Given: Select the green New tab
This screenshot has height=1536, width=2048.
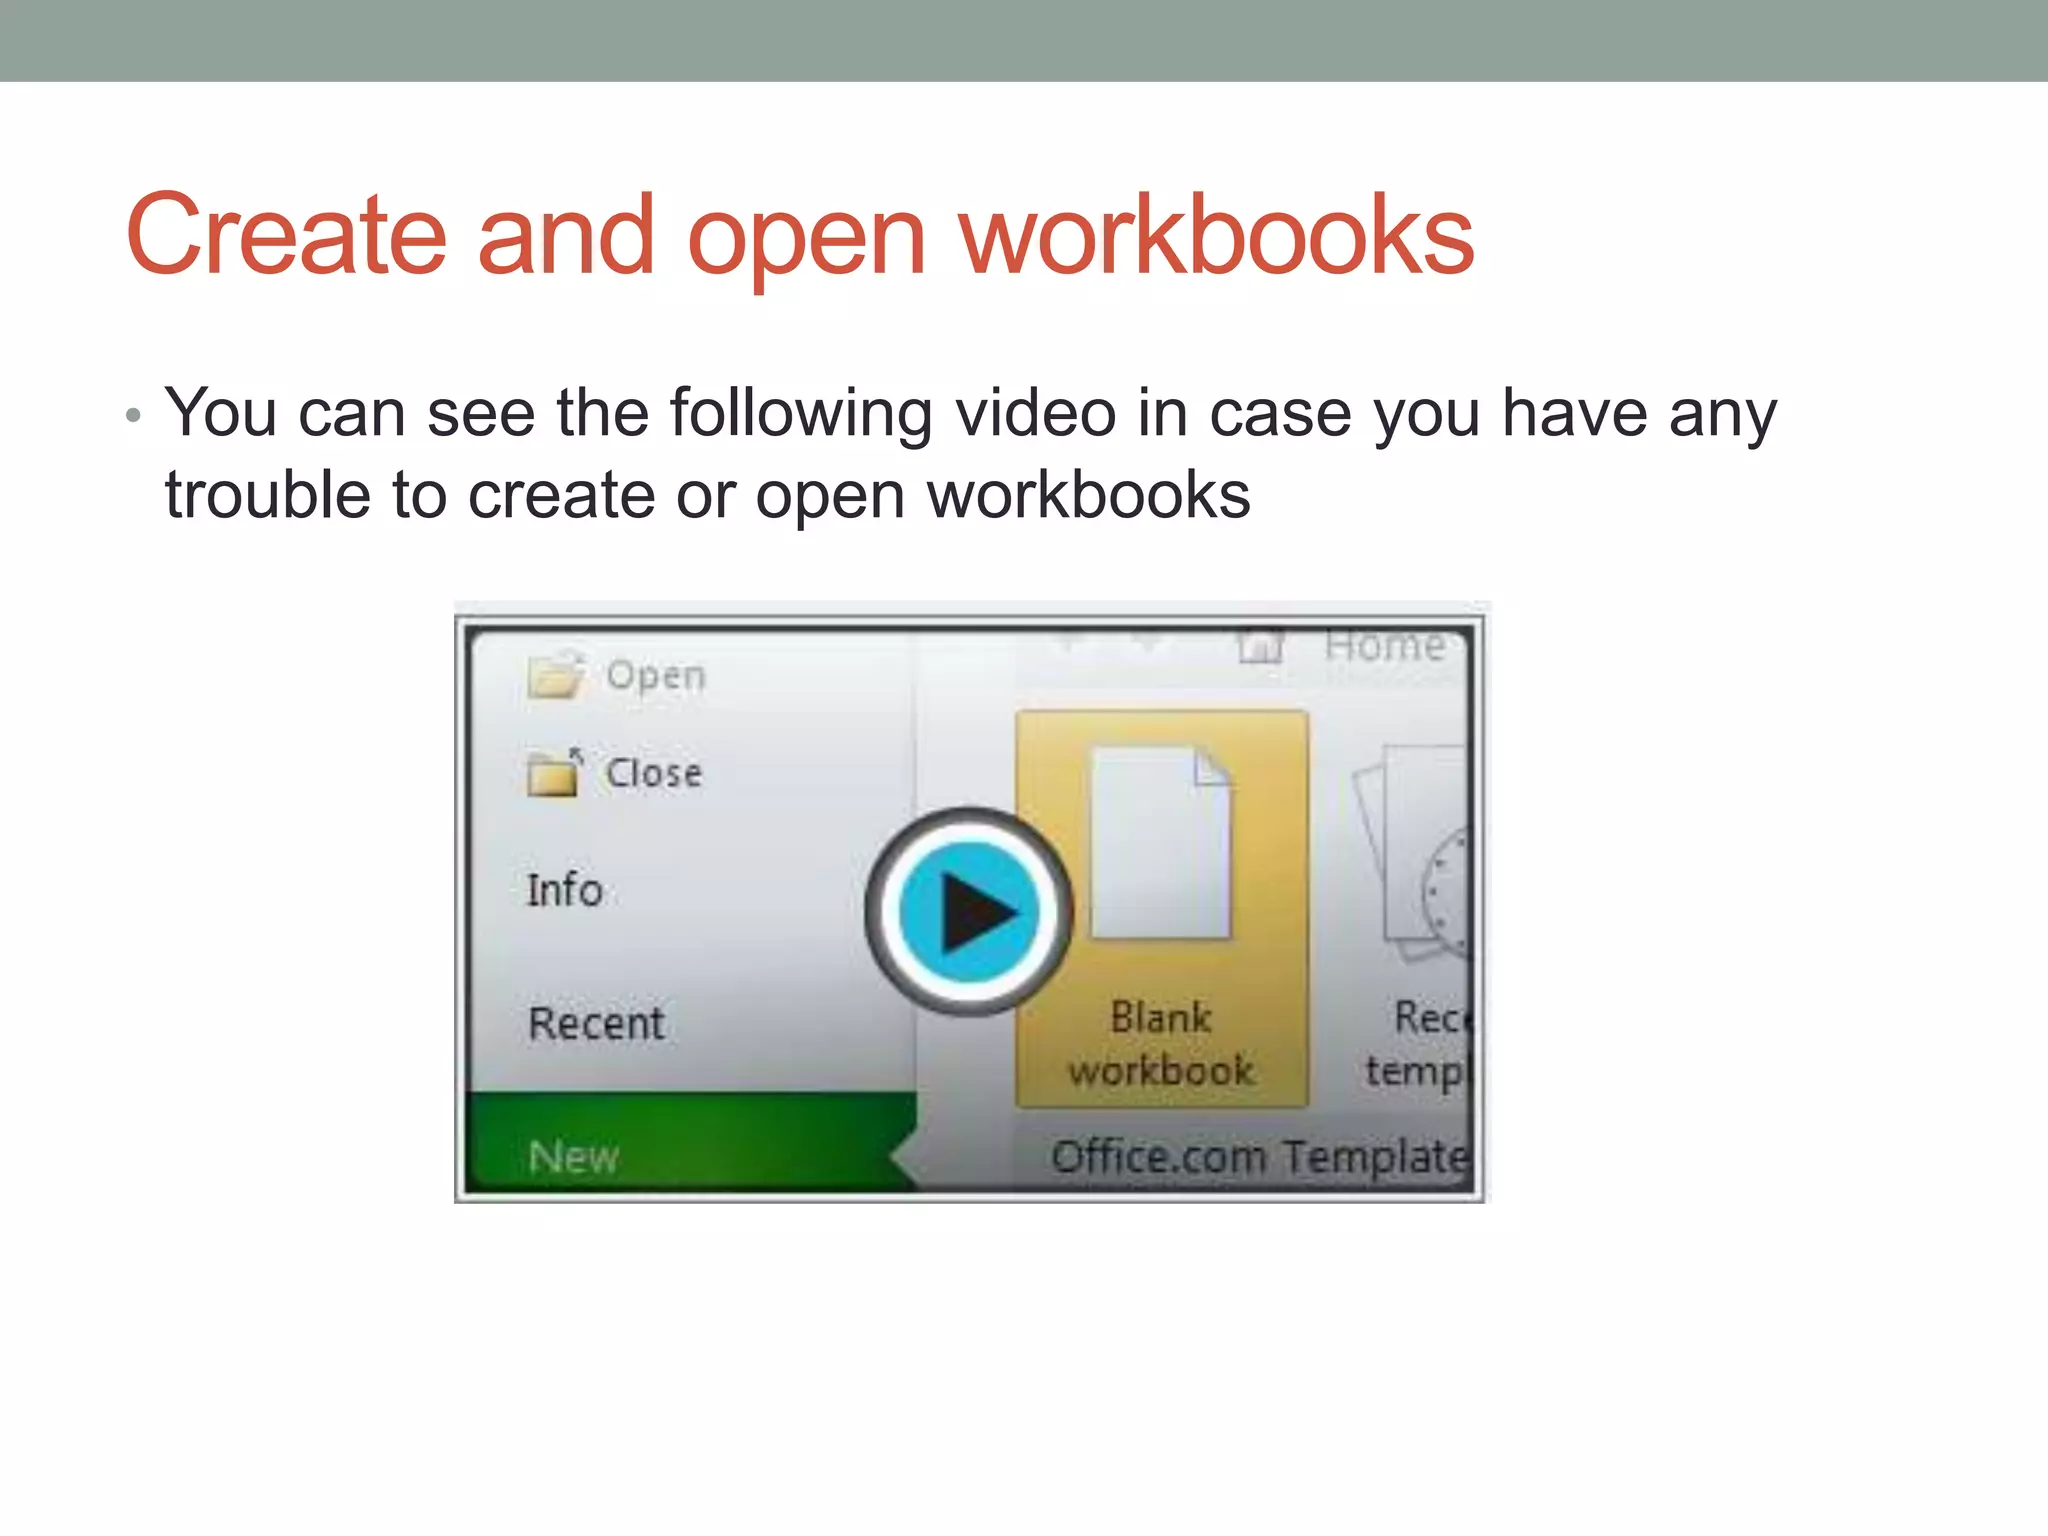Looking at the screenshot, I should point(574,1156).
